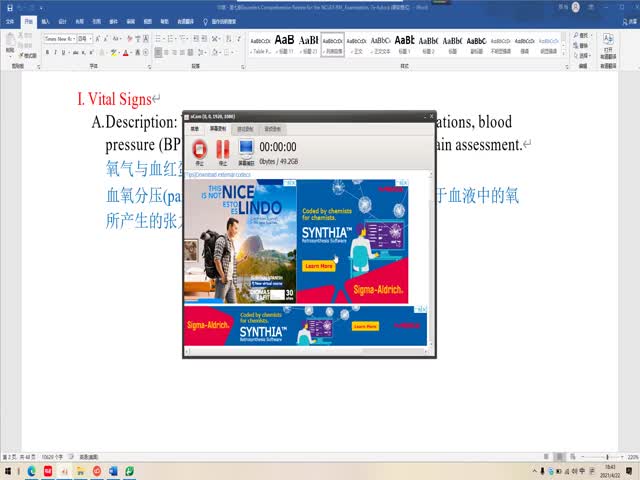Expand the Styles gallery more arrow
The width and height of the screenshot is (640, 480).
point(564,53)
